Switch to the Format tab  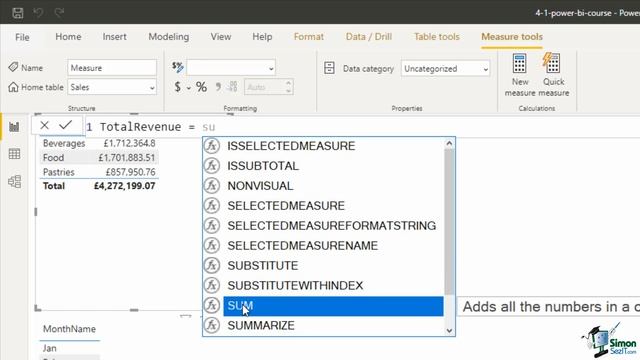tap(309, 37)
